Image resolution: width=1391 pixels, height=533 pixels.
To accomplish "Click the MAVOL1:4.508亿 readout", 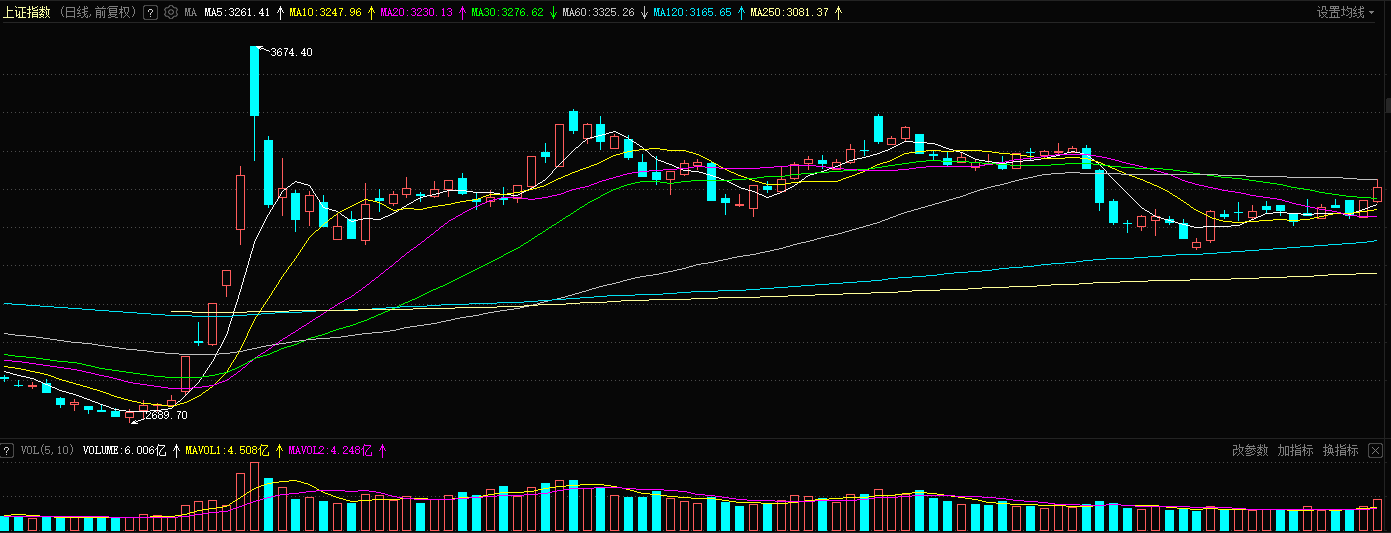I will (x=228, y=451).
